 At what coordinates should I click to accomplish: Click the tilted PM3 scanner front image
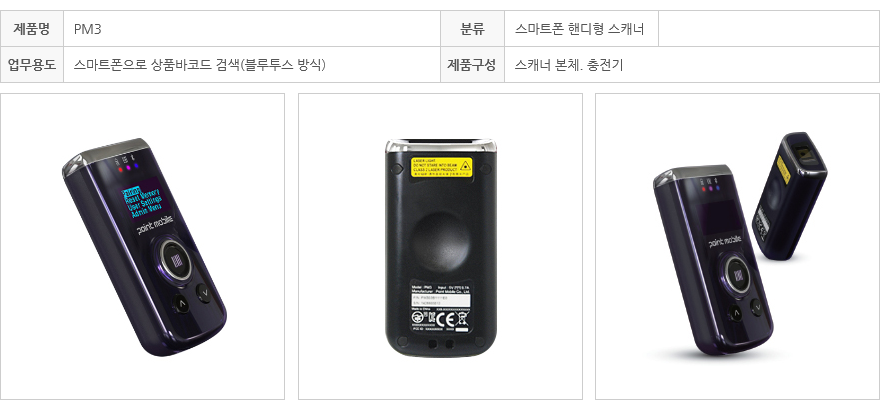coord(143,246)
